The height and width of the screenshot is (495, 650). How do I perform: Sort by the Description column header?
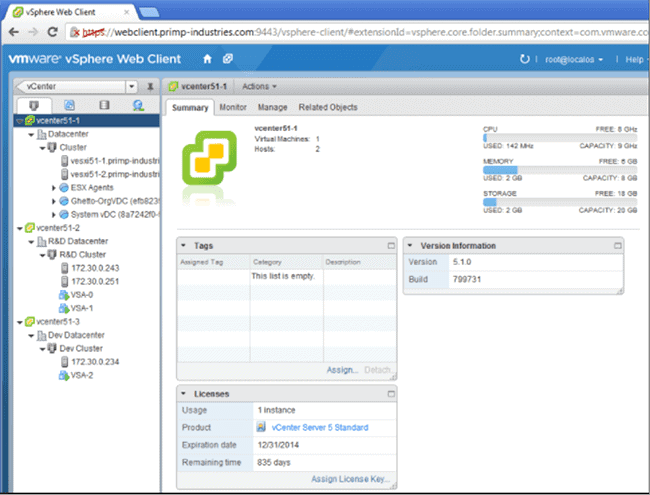[360, 262]
